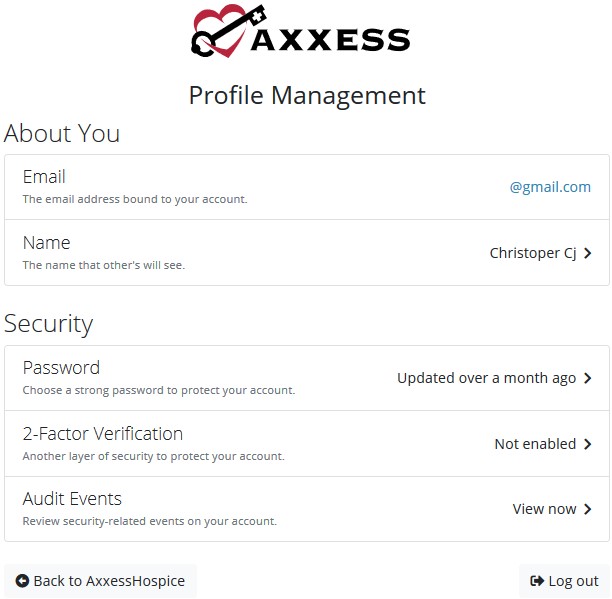Click the Email row label
Image resolution: width=612 pixels, height=599 pixels.
coord(44,177)
